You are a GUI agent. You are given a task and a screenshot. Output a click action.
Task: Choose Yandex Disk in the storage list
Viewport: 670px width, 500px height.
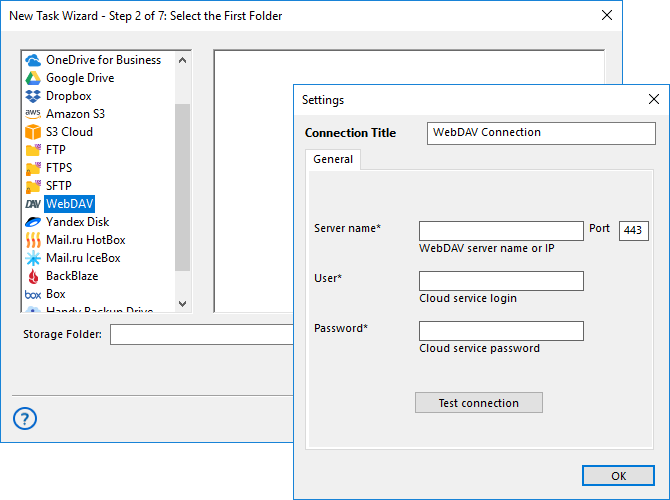point(77,221)
